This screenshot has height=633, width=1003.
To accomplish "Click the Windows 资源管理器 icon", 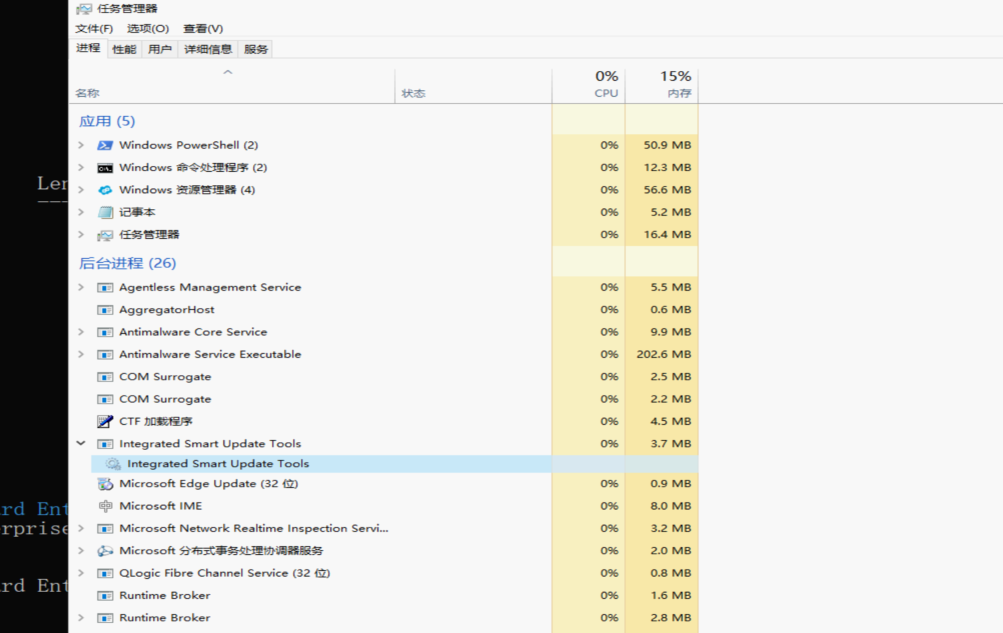I will 105,190.
